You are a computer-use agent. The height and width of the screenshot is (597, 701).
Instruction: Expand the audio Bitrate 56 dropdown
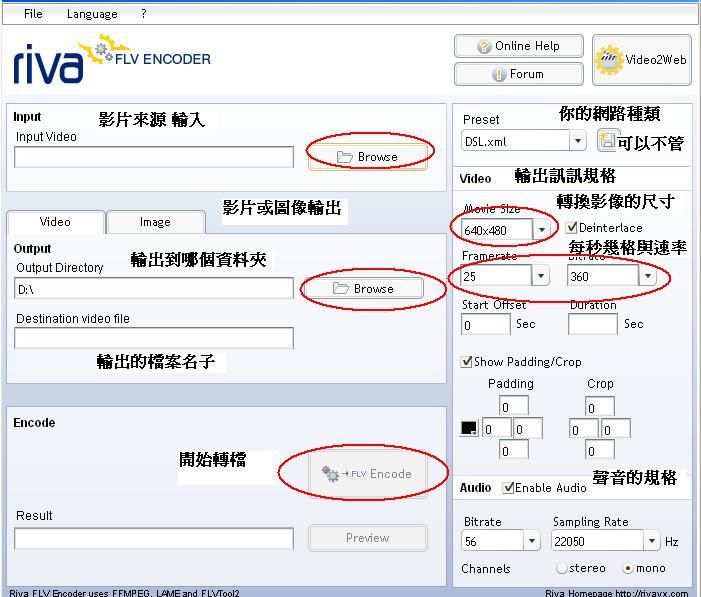point(532,541)
